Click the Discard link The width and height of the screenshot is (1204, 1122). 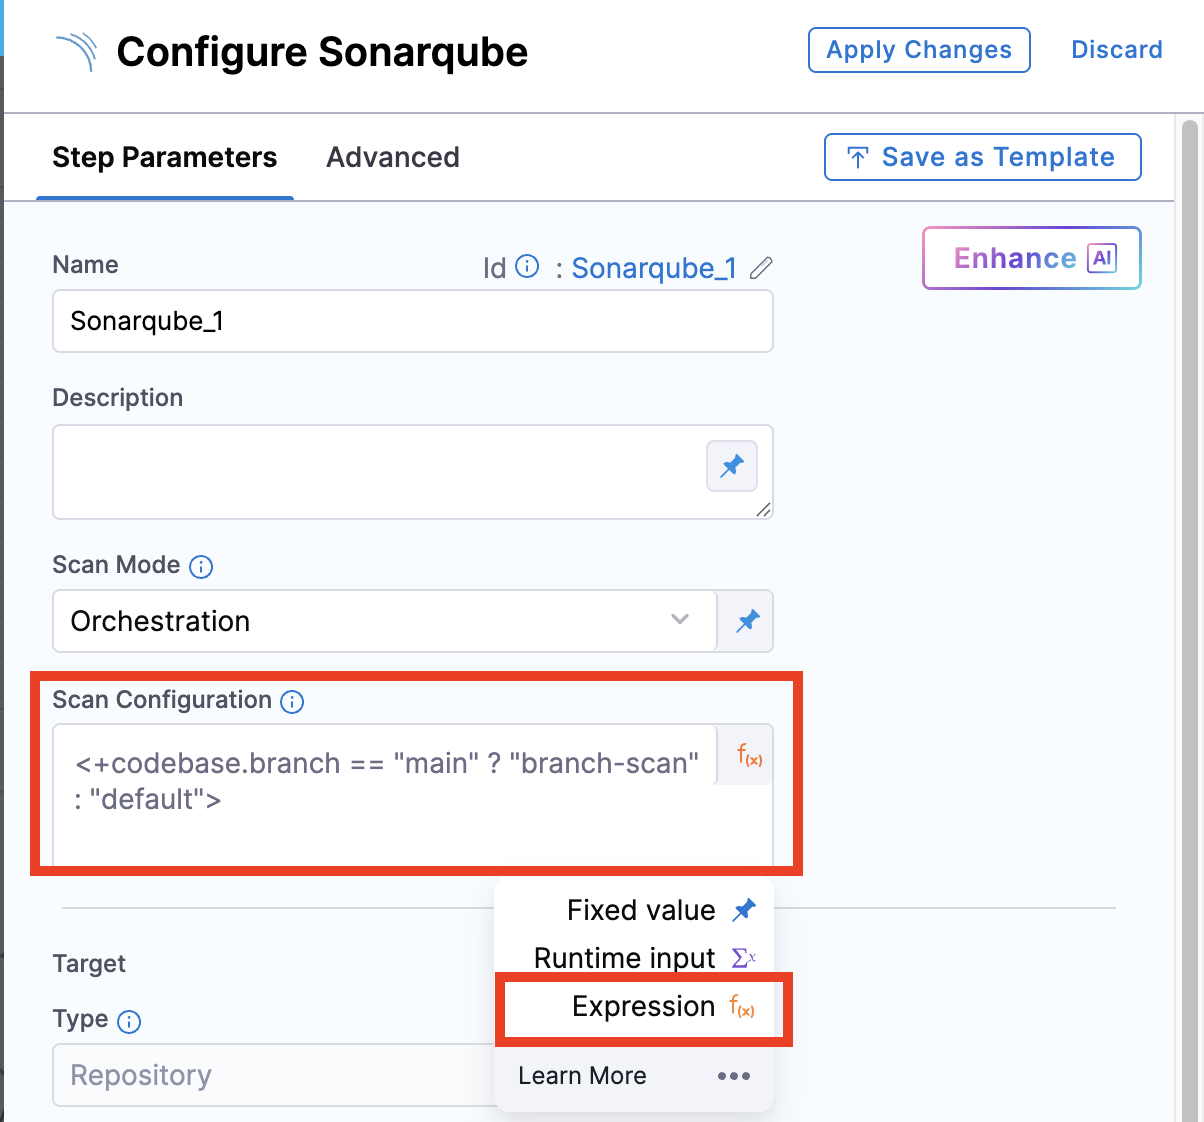tap(1116, 50)
